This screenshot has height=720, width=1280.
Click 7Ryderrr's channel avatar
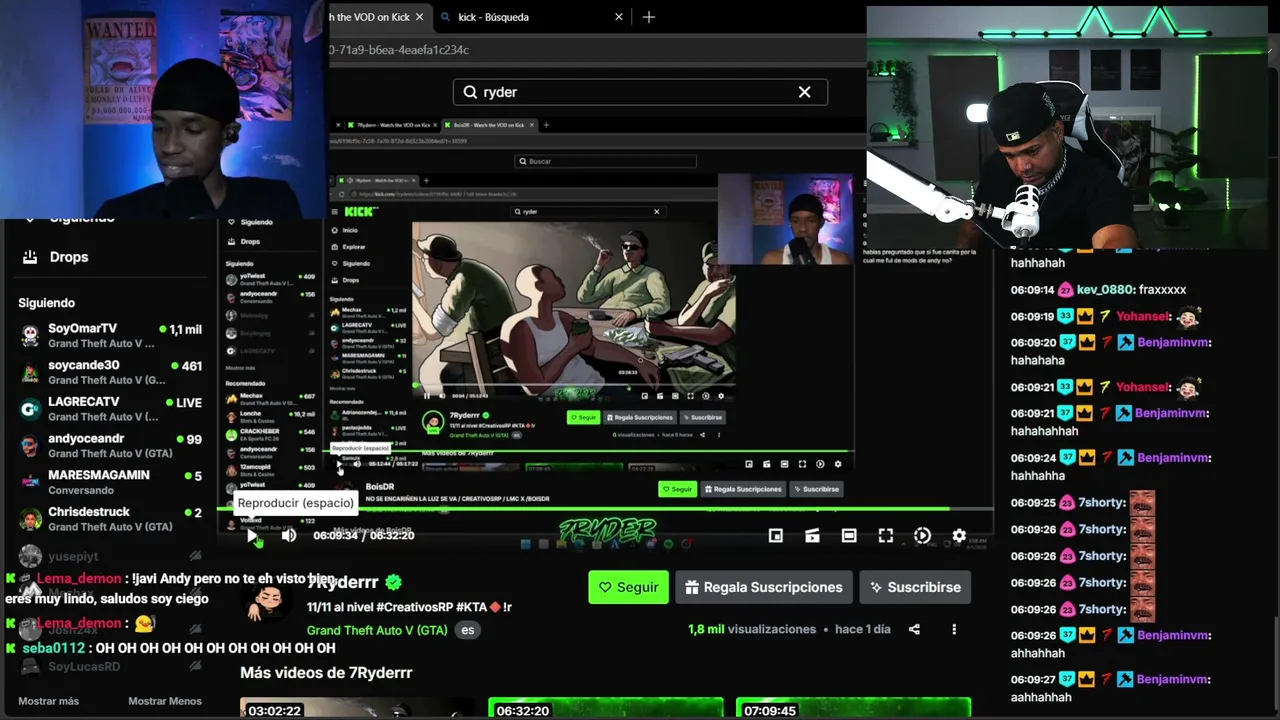click(266, 598)
